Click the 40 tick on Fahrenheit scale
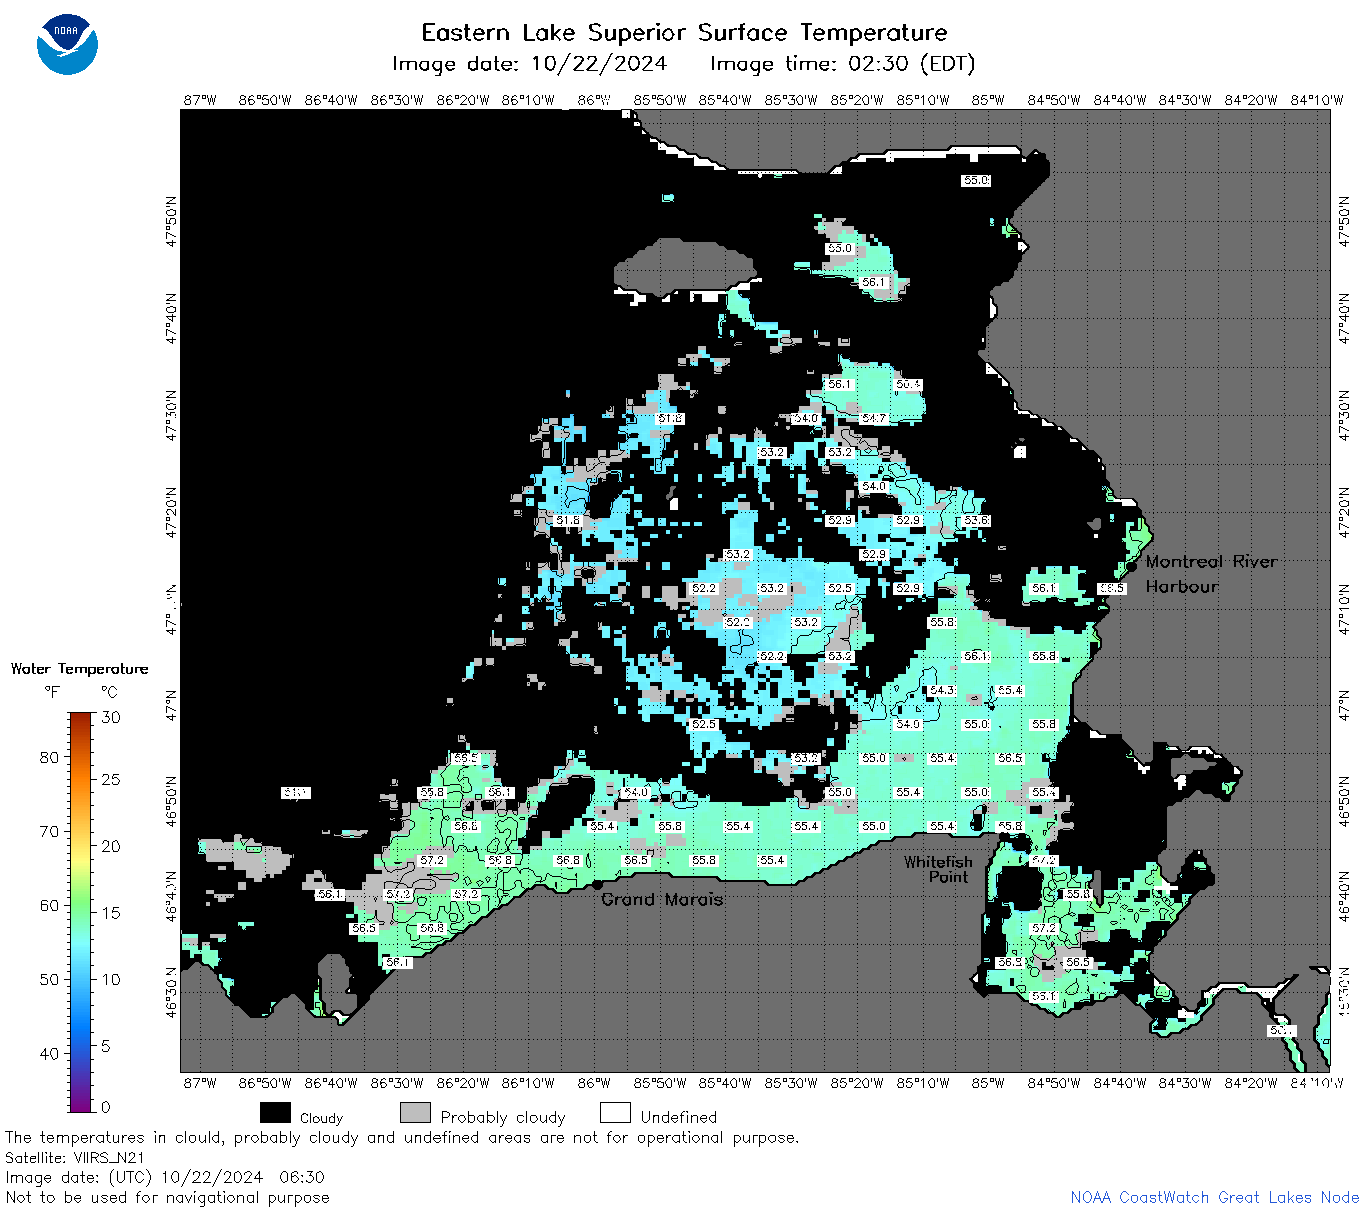Image resolution: width=1370 pixels, height=1213 pixels. (49, 1053)
